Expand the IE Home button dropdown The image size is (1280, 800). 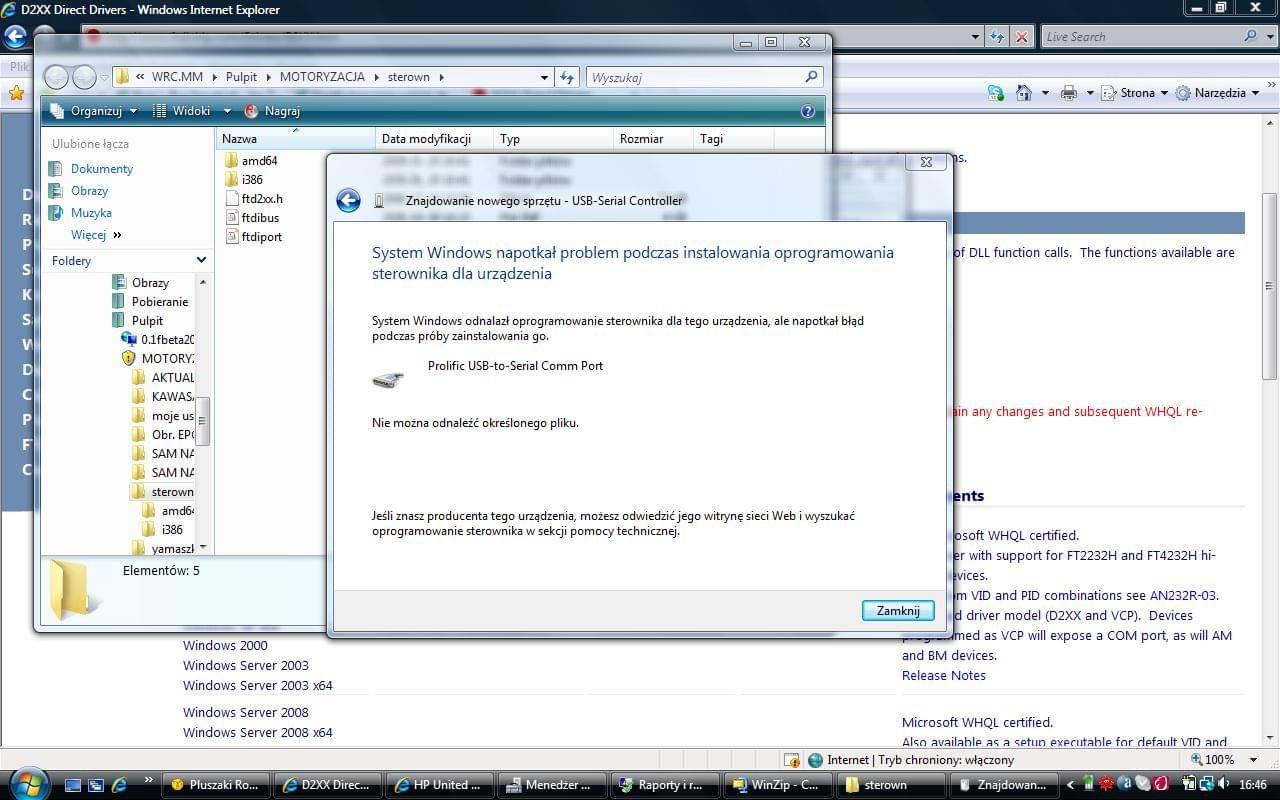point(1044,92)
